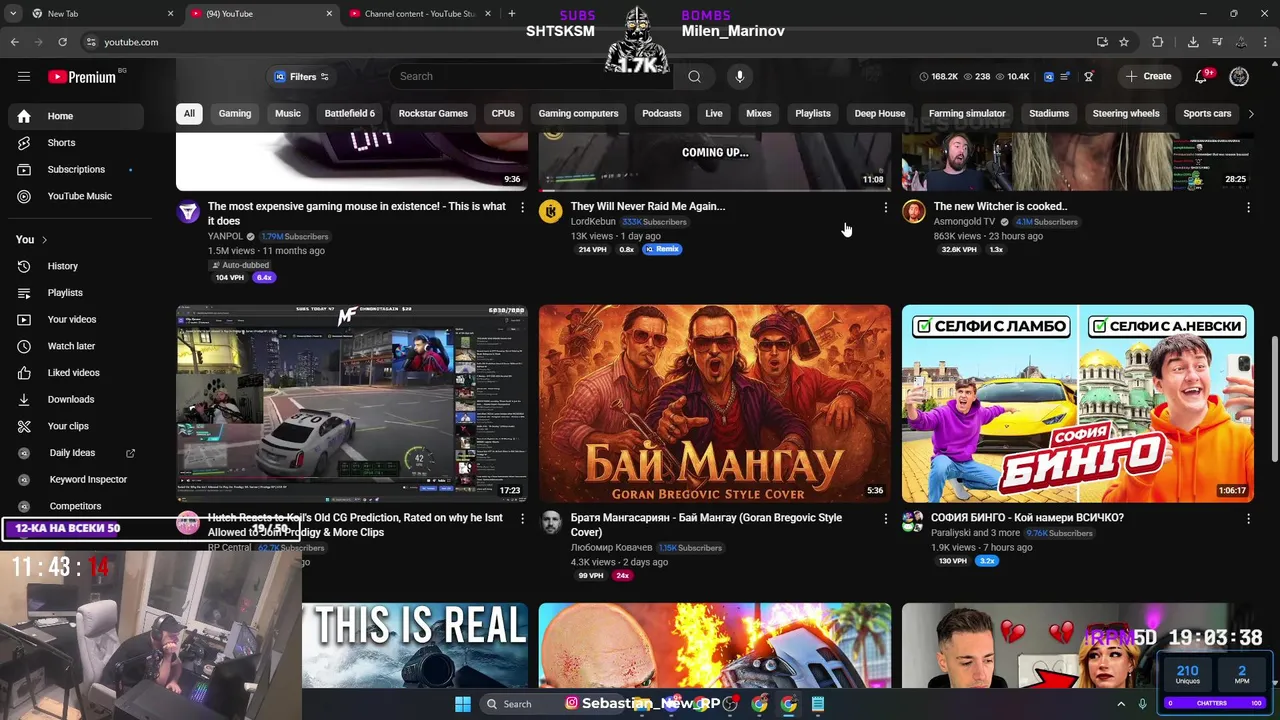This screenshot has height=720, width=1280.
Task: Open the account avatar menu
Action: [1239, 76]
